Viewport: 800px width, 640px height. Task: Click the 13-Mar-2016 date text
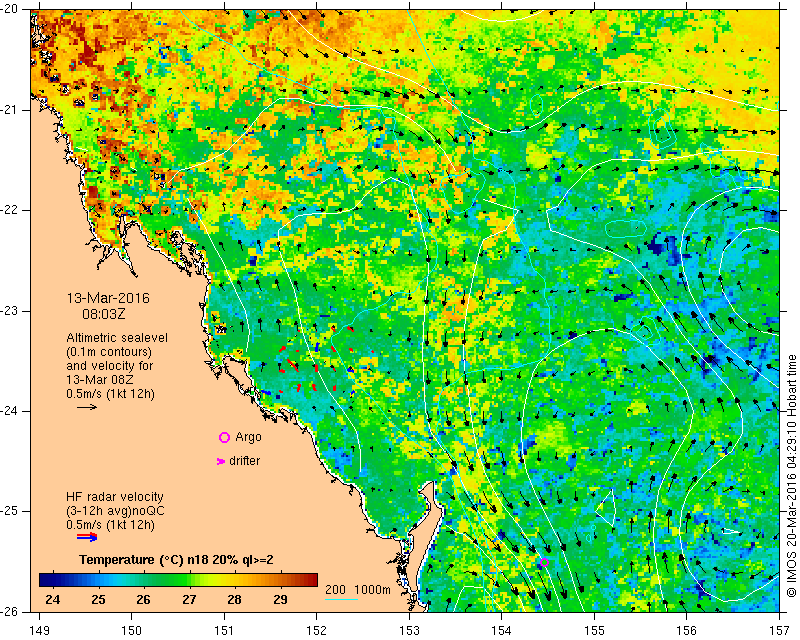click(x=108, y=298)
